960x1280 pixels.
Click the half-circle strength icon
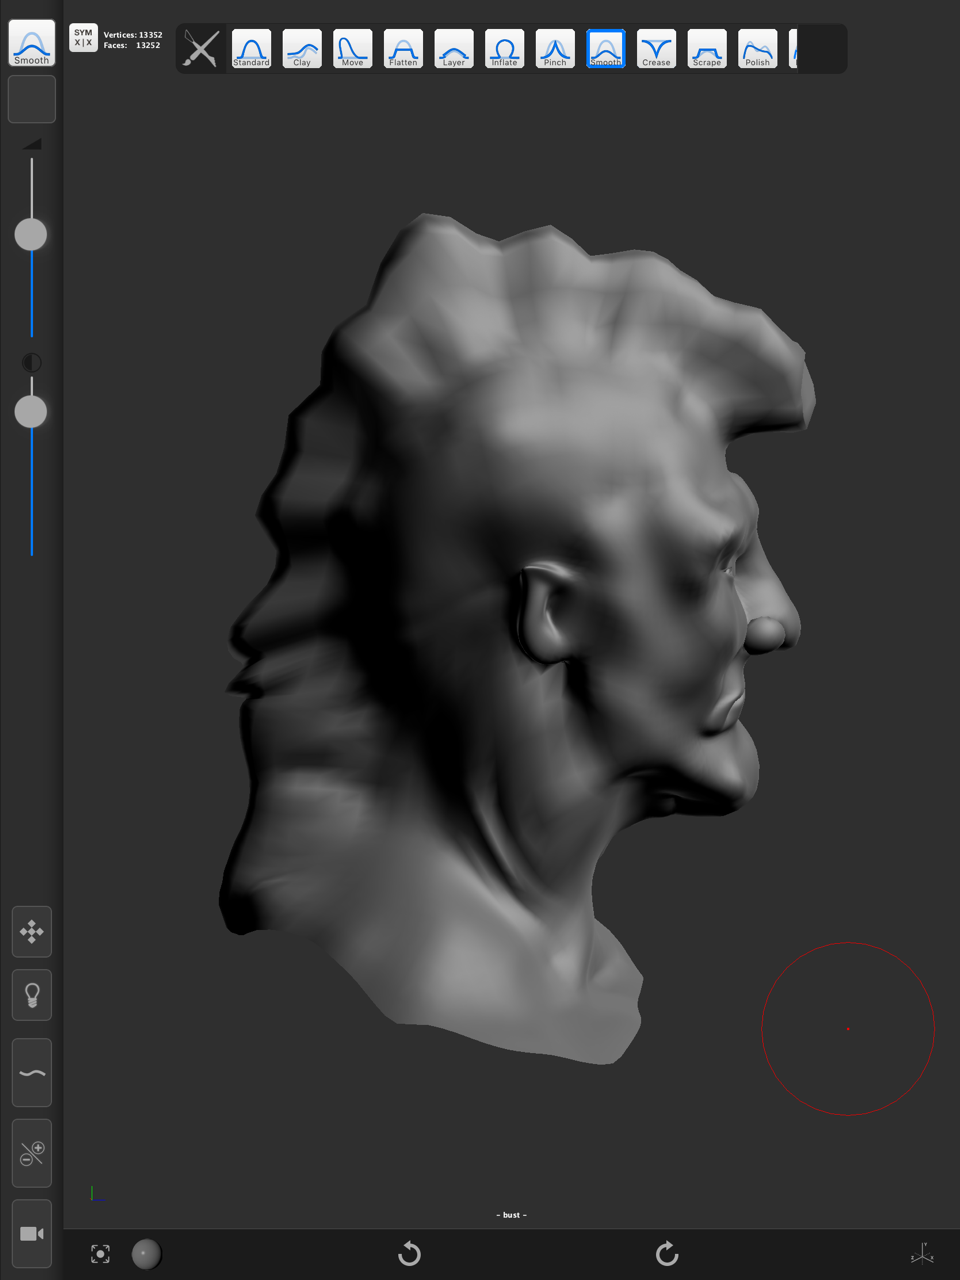(x=32, y=362)
